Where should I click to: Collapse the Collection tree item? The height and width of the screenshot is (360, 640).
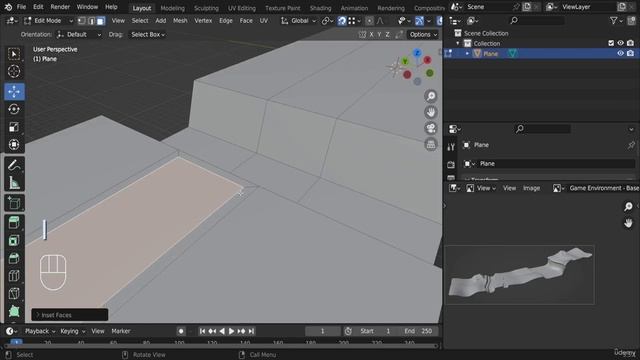(458, 43)
